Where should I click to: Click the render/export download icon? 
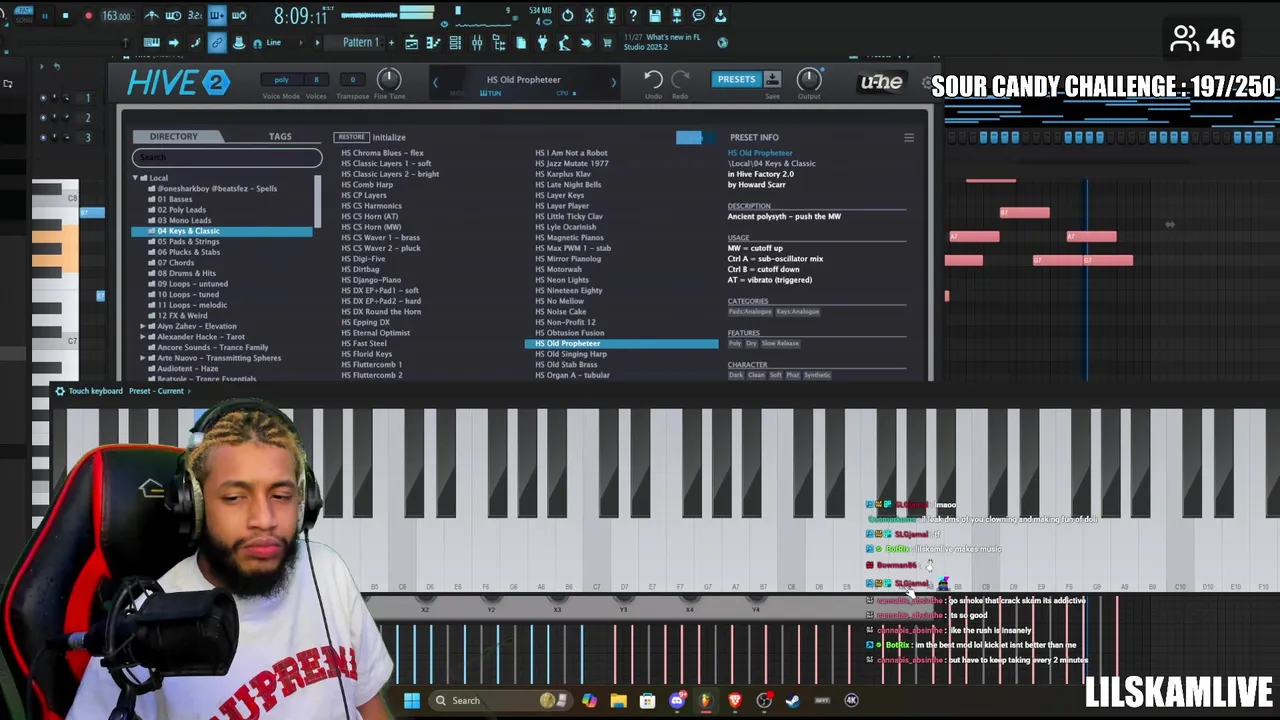click(720, 16)
